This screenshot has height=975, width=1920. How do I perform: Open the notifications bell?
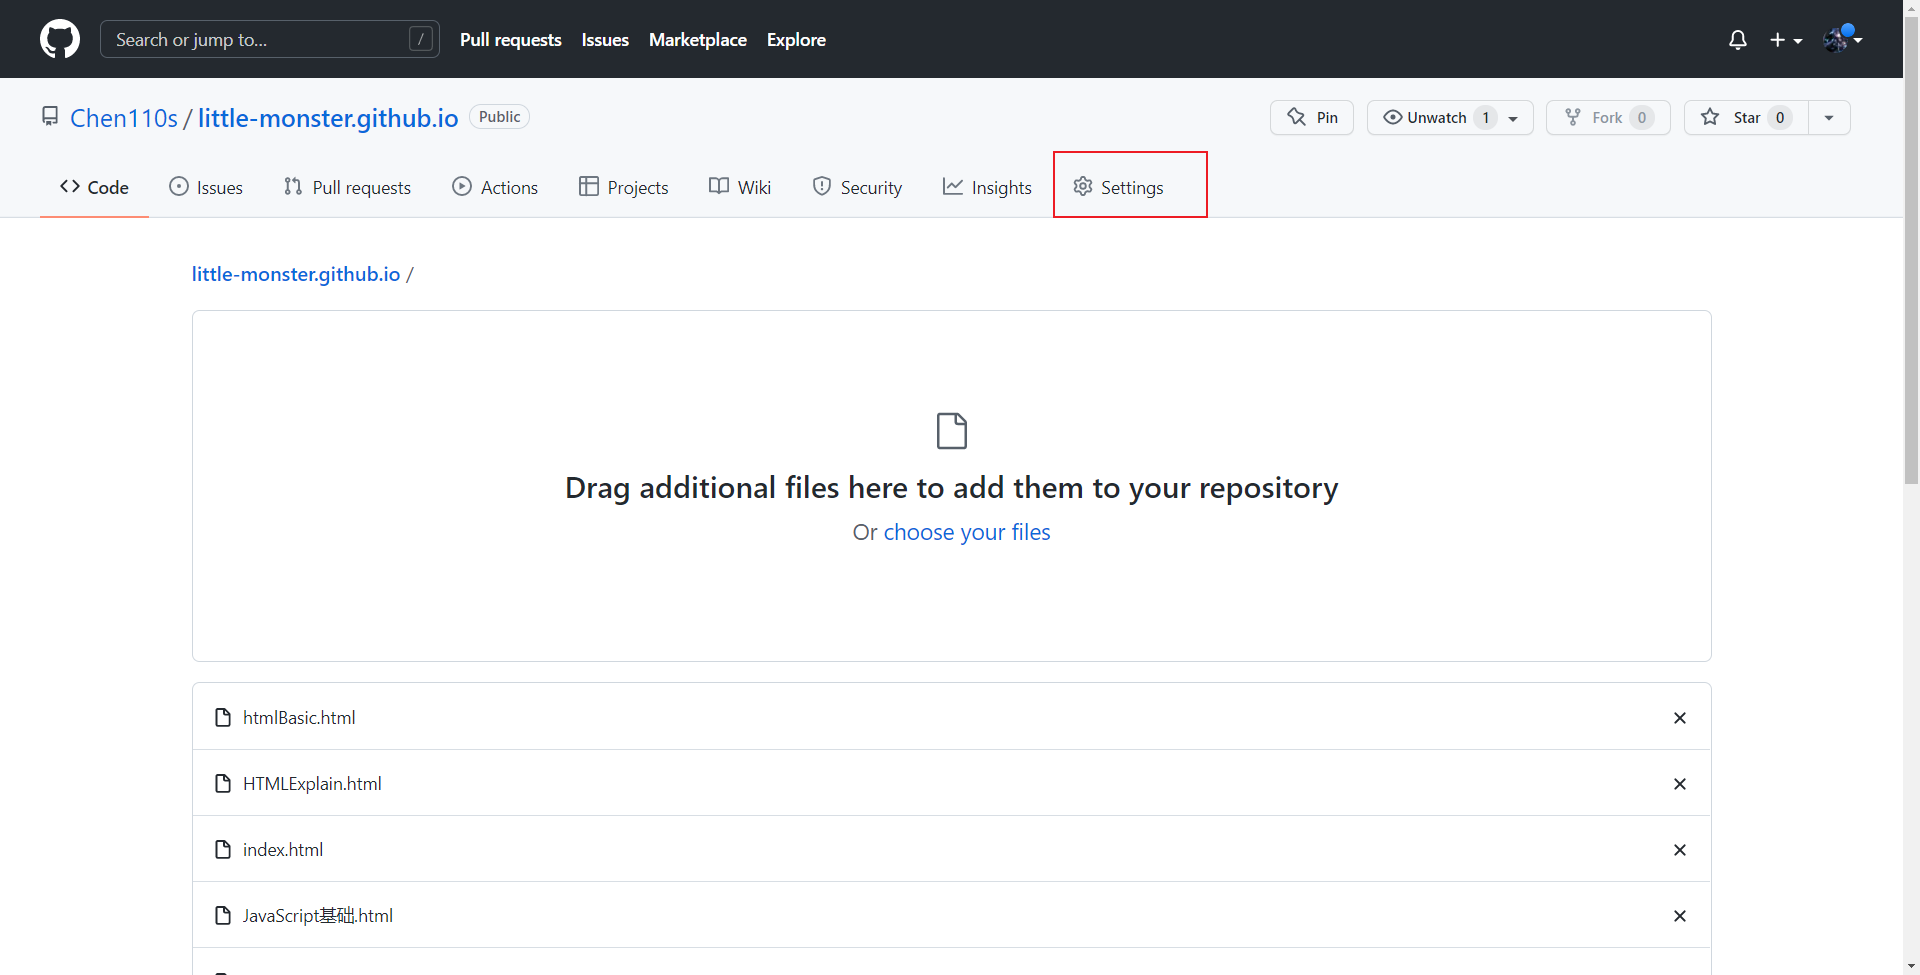click(x=1738, y=40)
